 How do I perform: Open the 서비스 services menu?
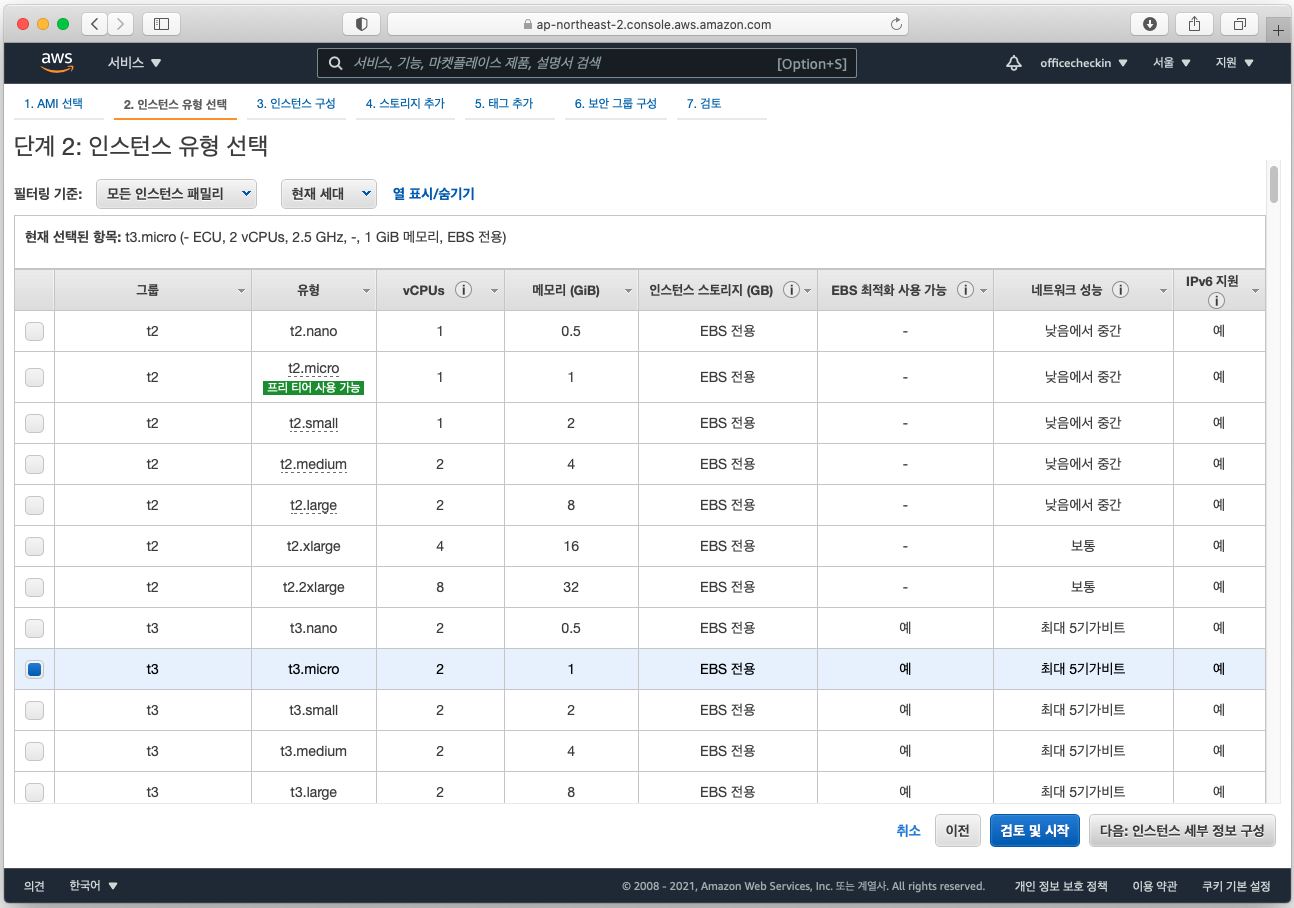[134, 63]
